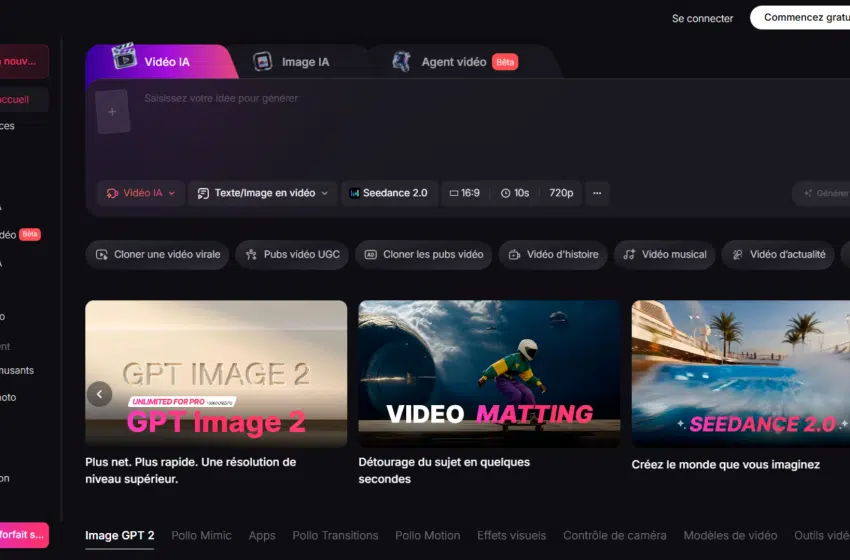Click the Seedance 2.0 model logo icon
850x560 pixels.
[x=355, y=193]
